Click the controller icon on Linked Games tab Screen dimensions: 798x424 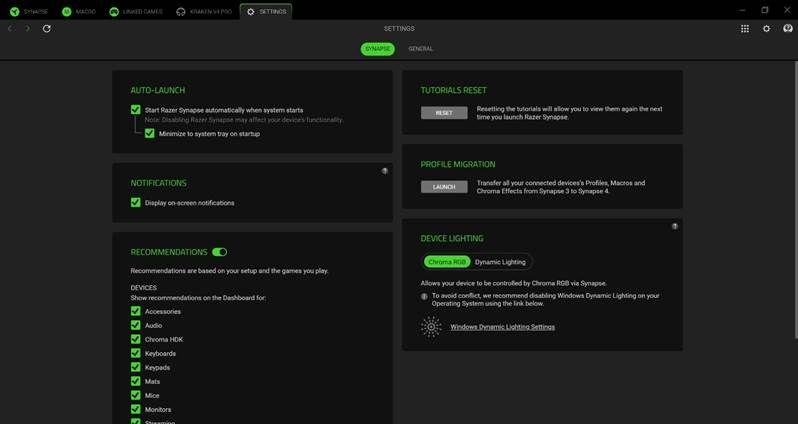tap(114, 12)
